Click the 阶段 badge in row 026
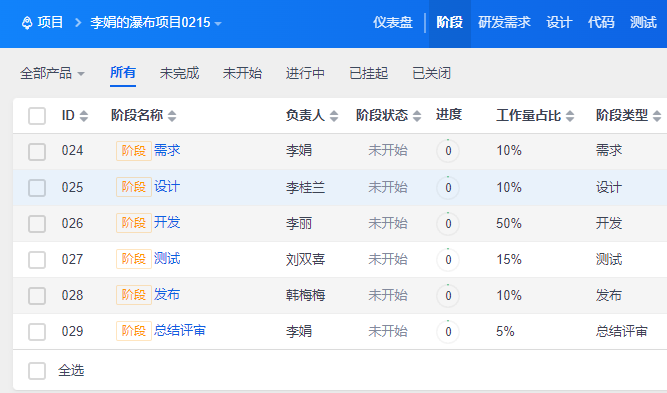Viewport: 667px width, 393px height. (134, 223)
